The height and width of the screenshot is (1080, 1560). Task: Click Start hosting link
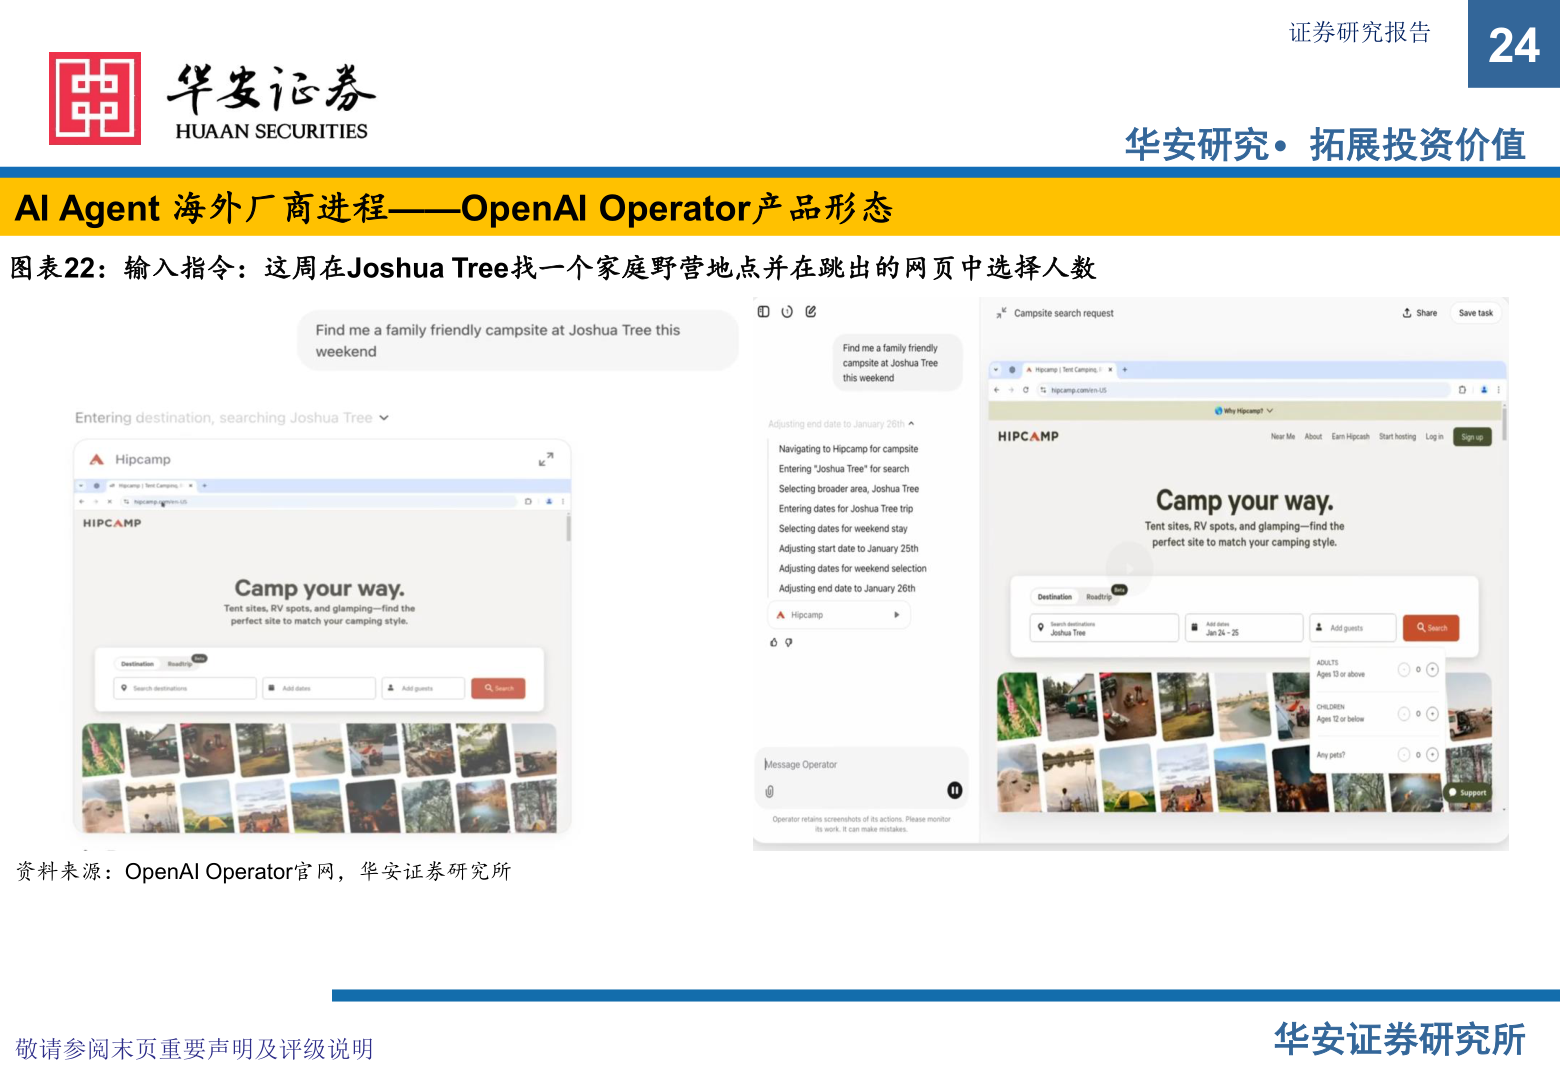(1397, 437)
